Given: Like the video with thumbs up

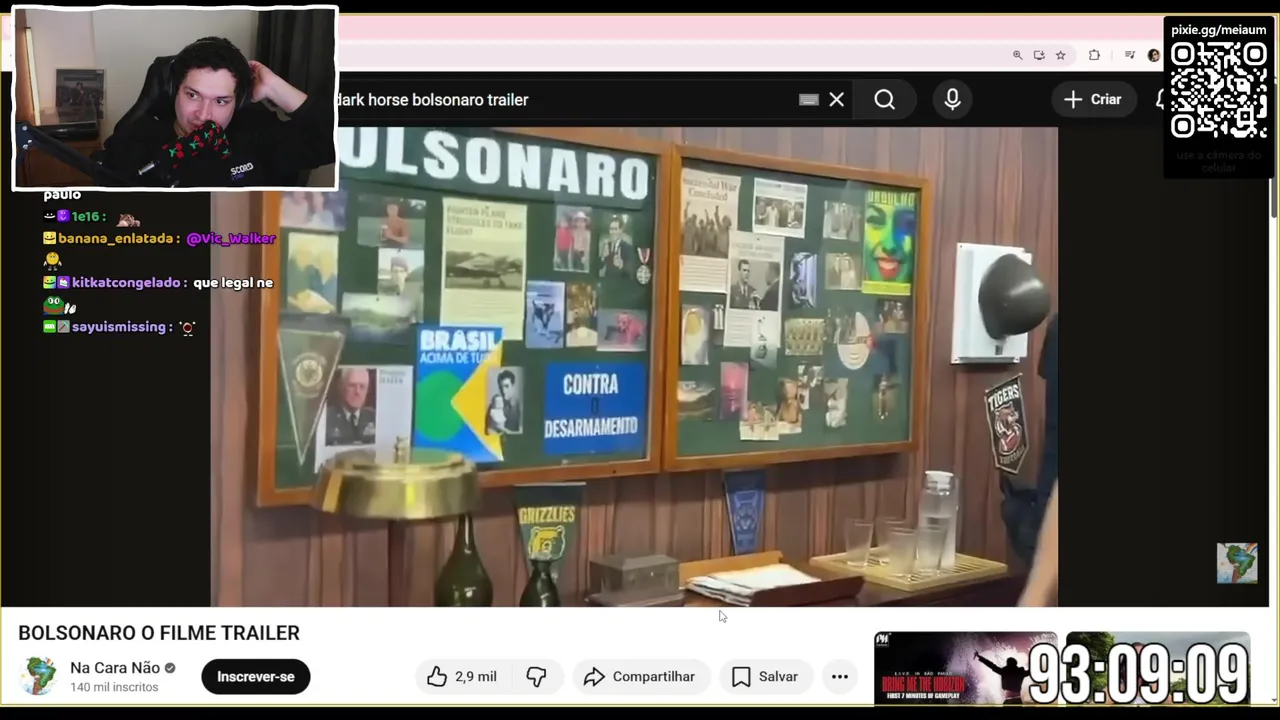Looking at the screenshot, I should tap(462, 677).
